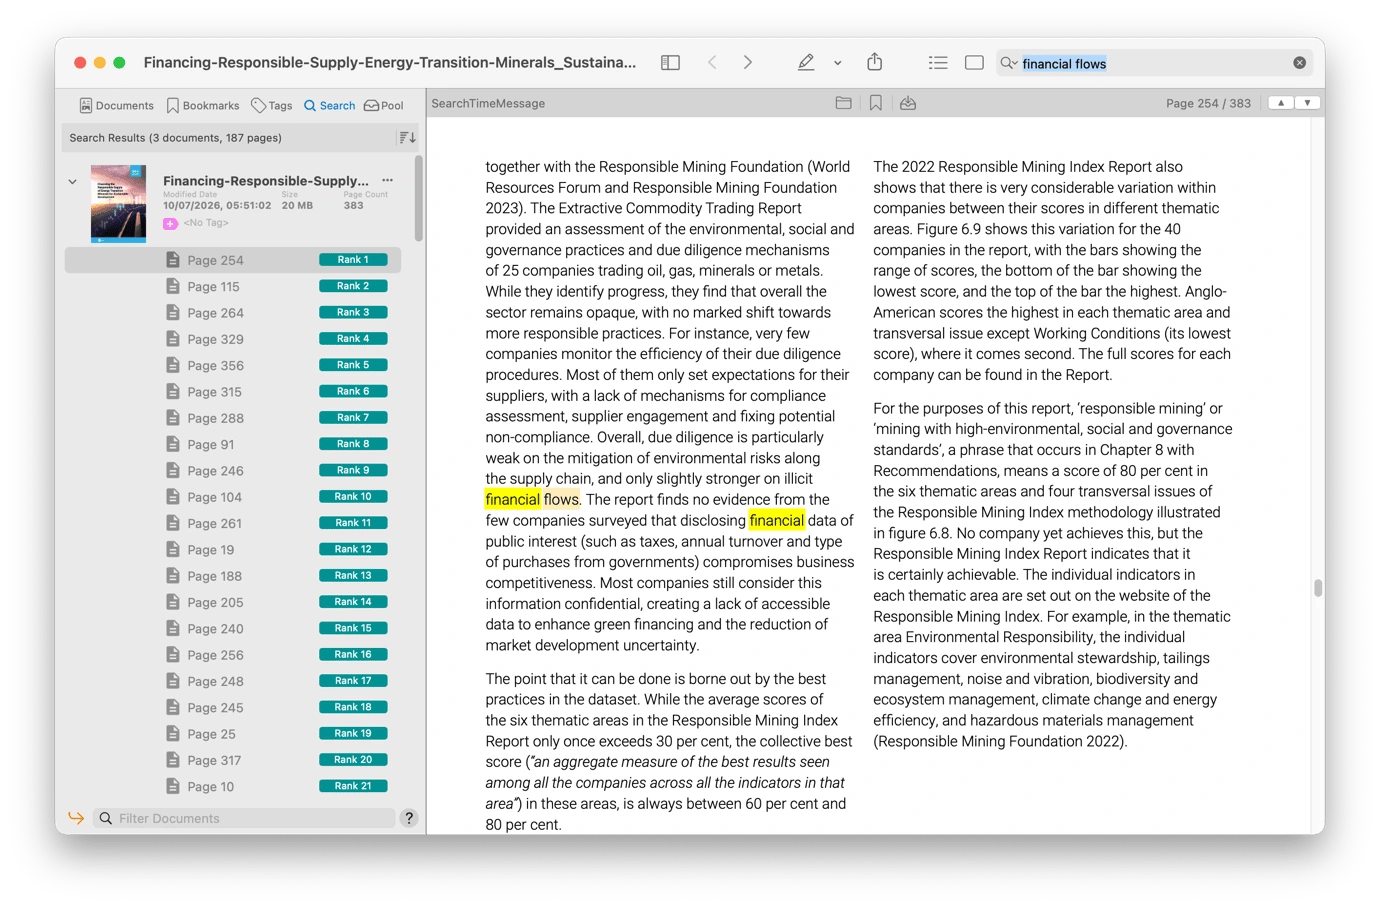The image size is (1380, 907).
Task: Click the sidebar results scrollbar
Action: click(418, 198)
